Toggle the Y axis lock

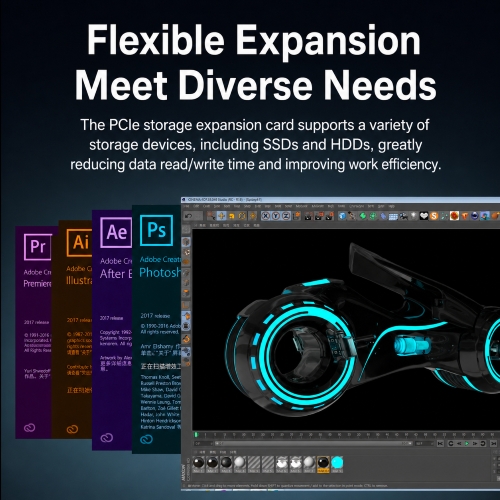click(x=276, y=216)
